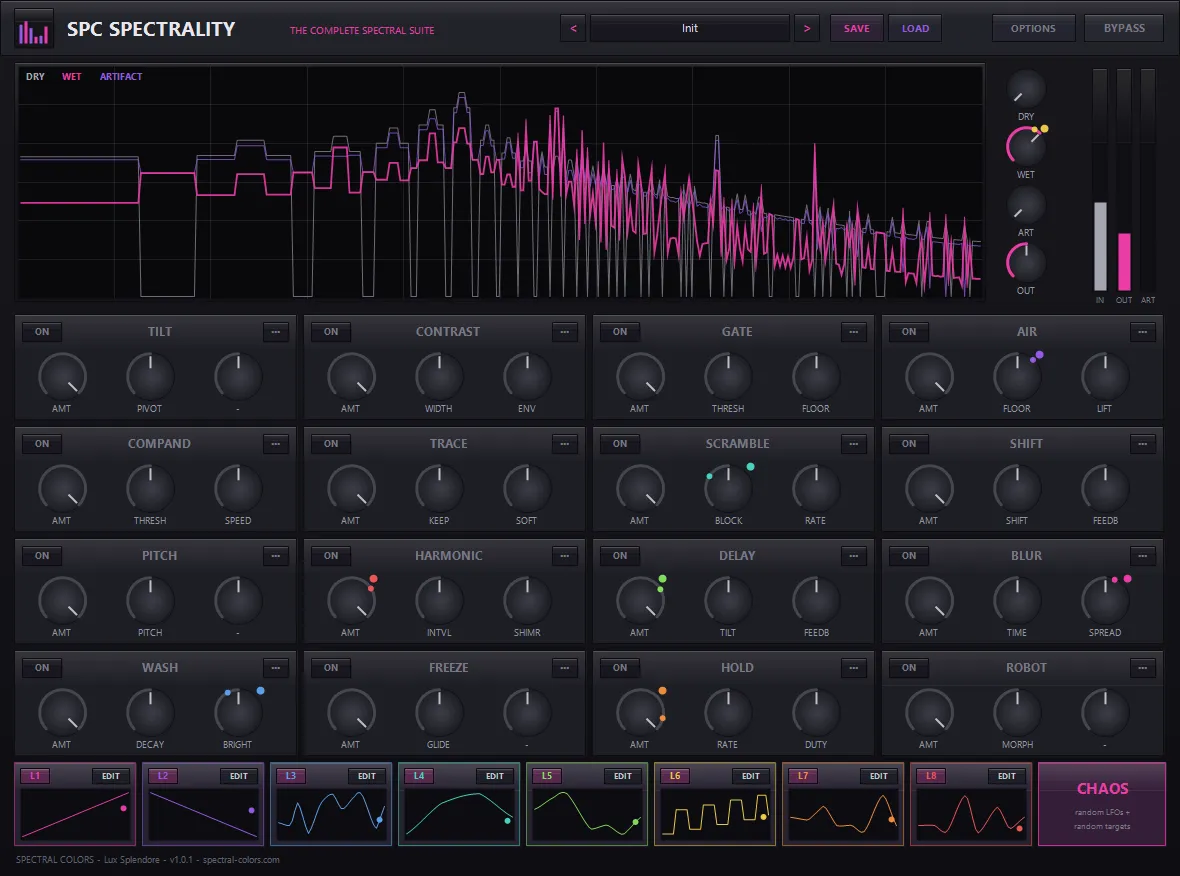The width and height of the screenshot is (1180, 876).
Task: Click the BYPASS button
Action: 1124,29
